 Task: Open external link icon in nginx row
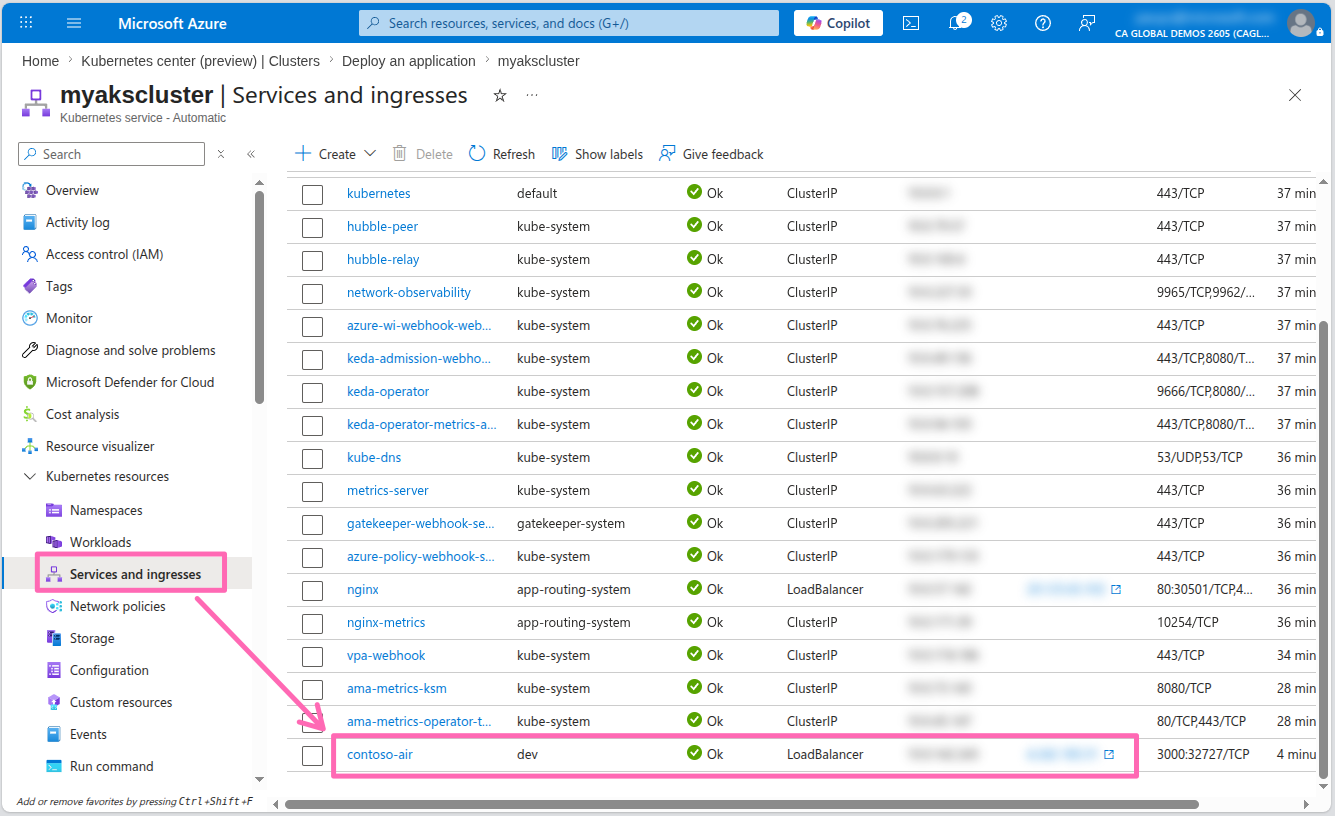pyautogui.click(x=1116, y=590)
